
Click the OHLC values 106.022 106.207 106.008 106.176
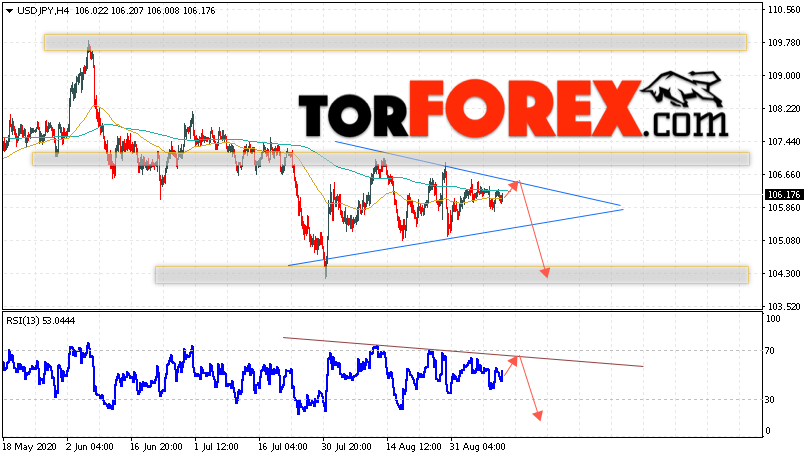click(145, 11)
